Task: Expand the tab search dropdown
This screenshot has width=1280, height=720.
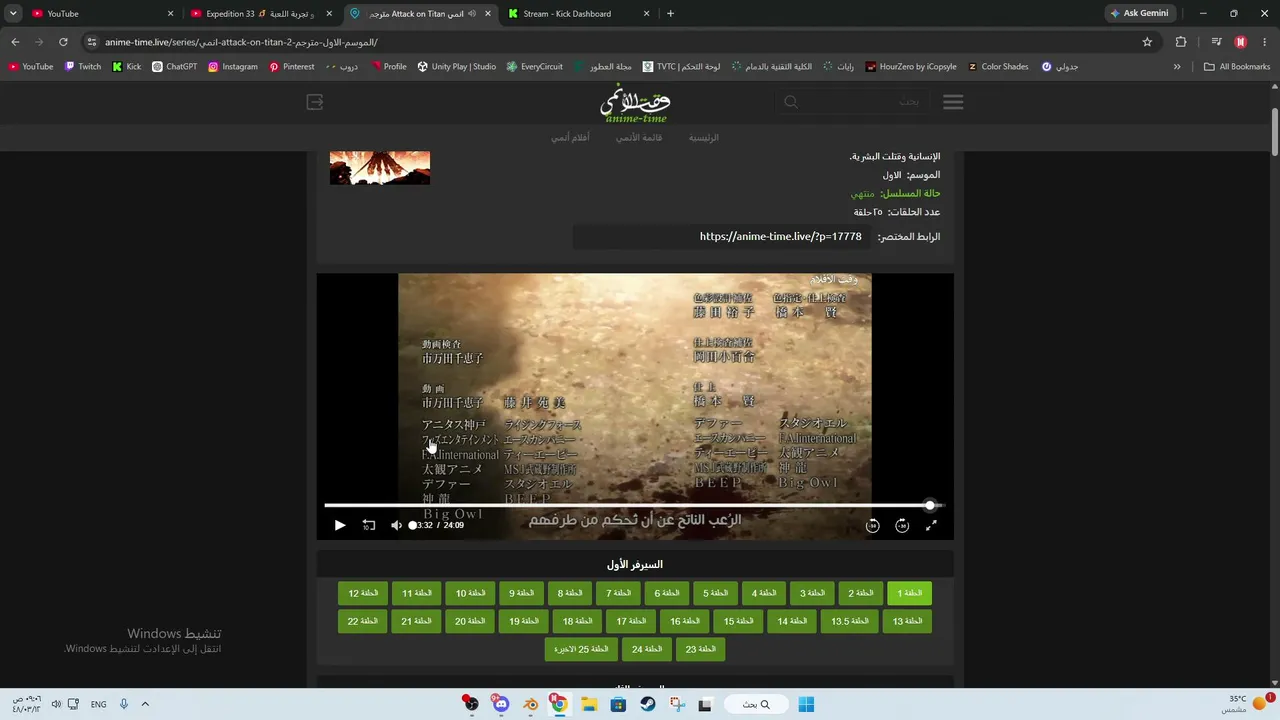Action: 13,14
